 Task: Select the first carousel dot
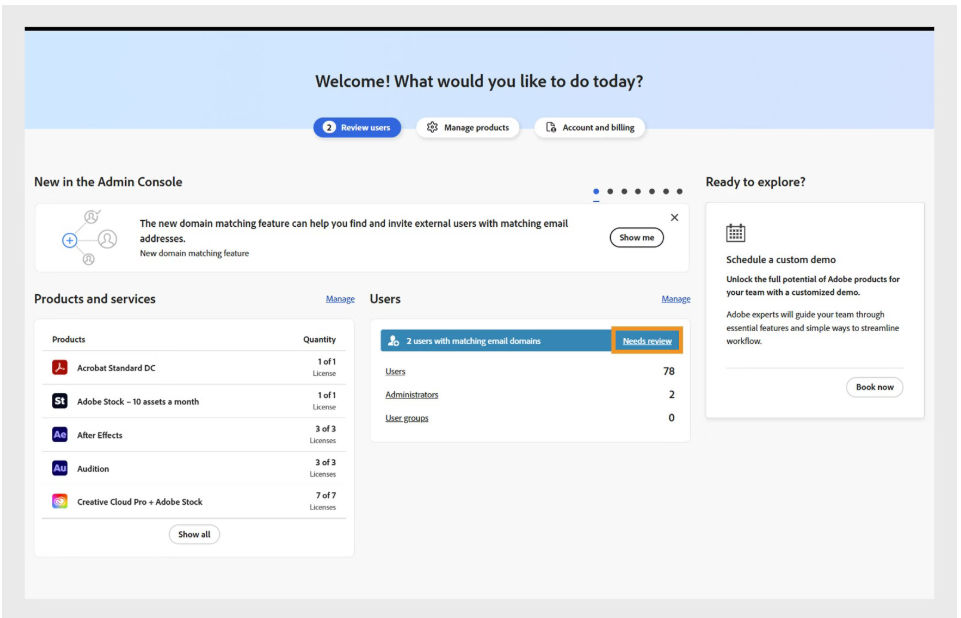596,191
